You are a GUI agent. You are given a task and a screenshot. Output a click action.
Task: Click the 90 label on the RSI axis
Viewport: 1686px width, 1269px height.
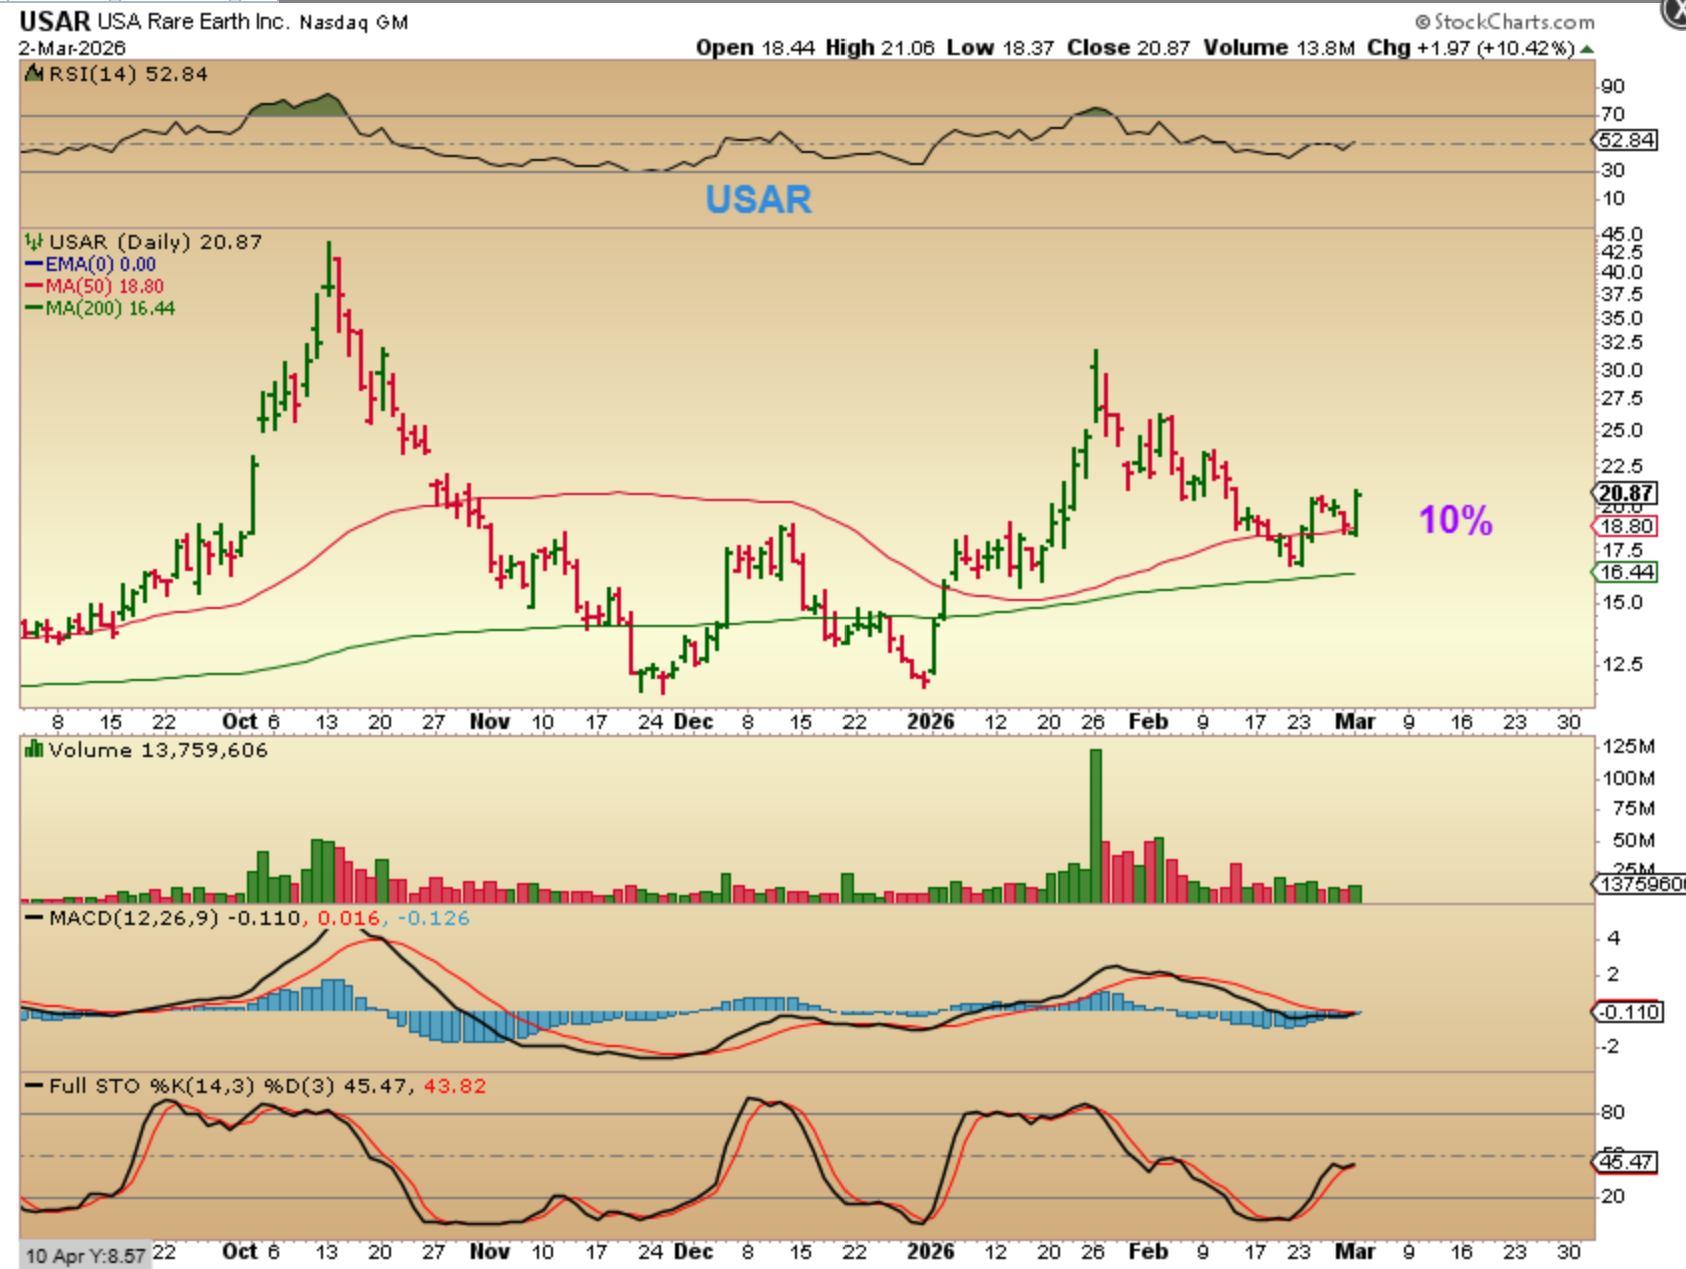1613,86
